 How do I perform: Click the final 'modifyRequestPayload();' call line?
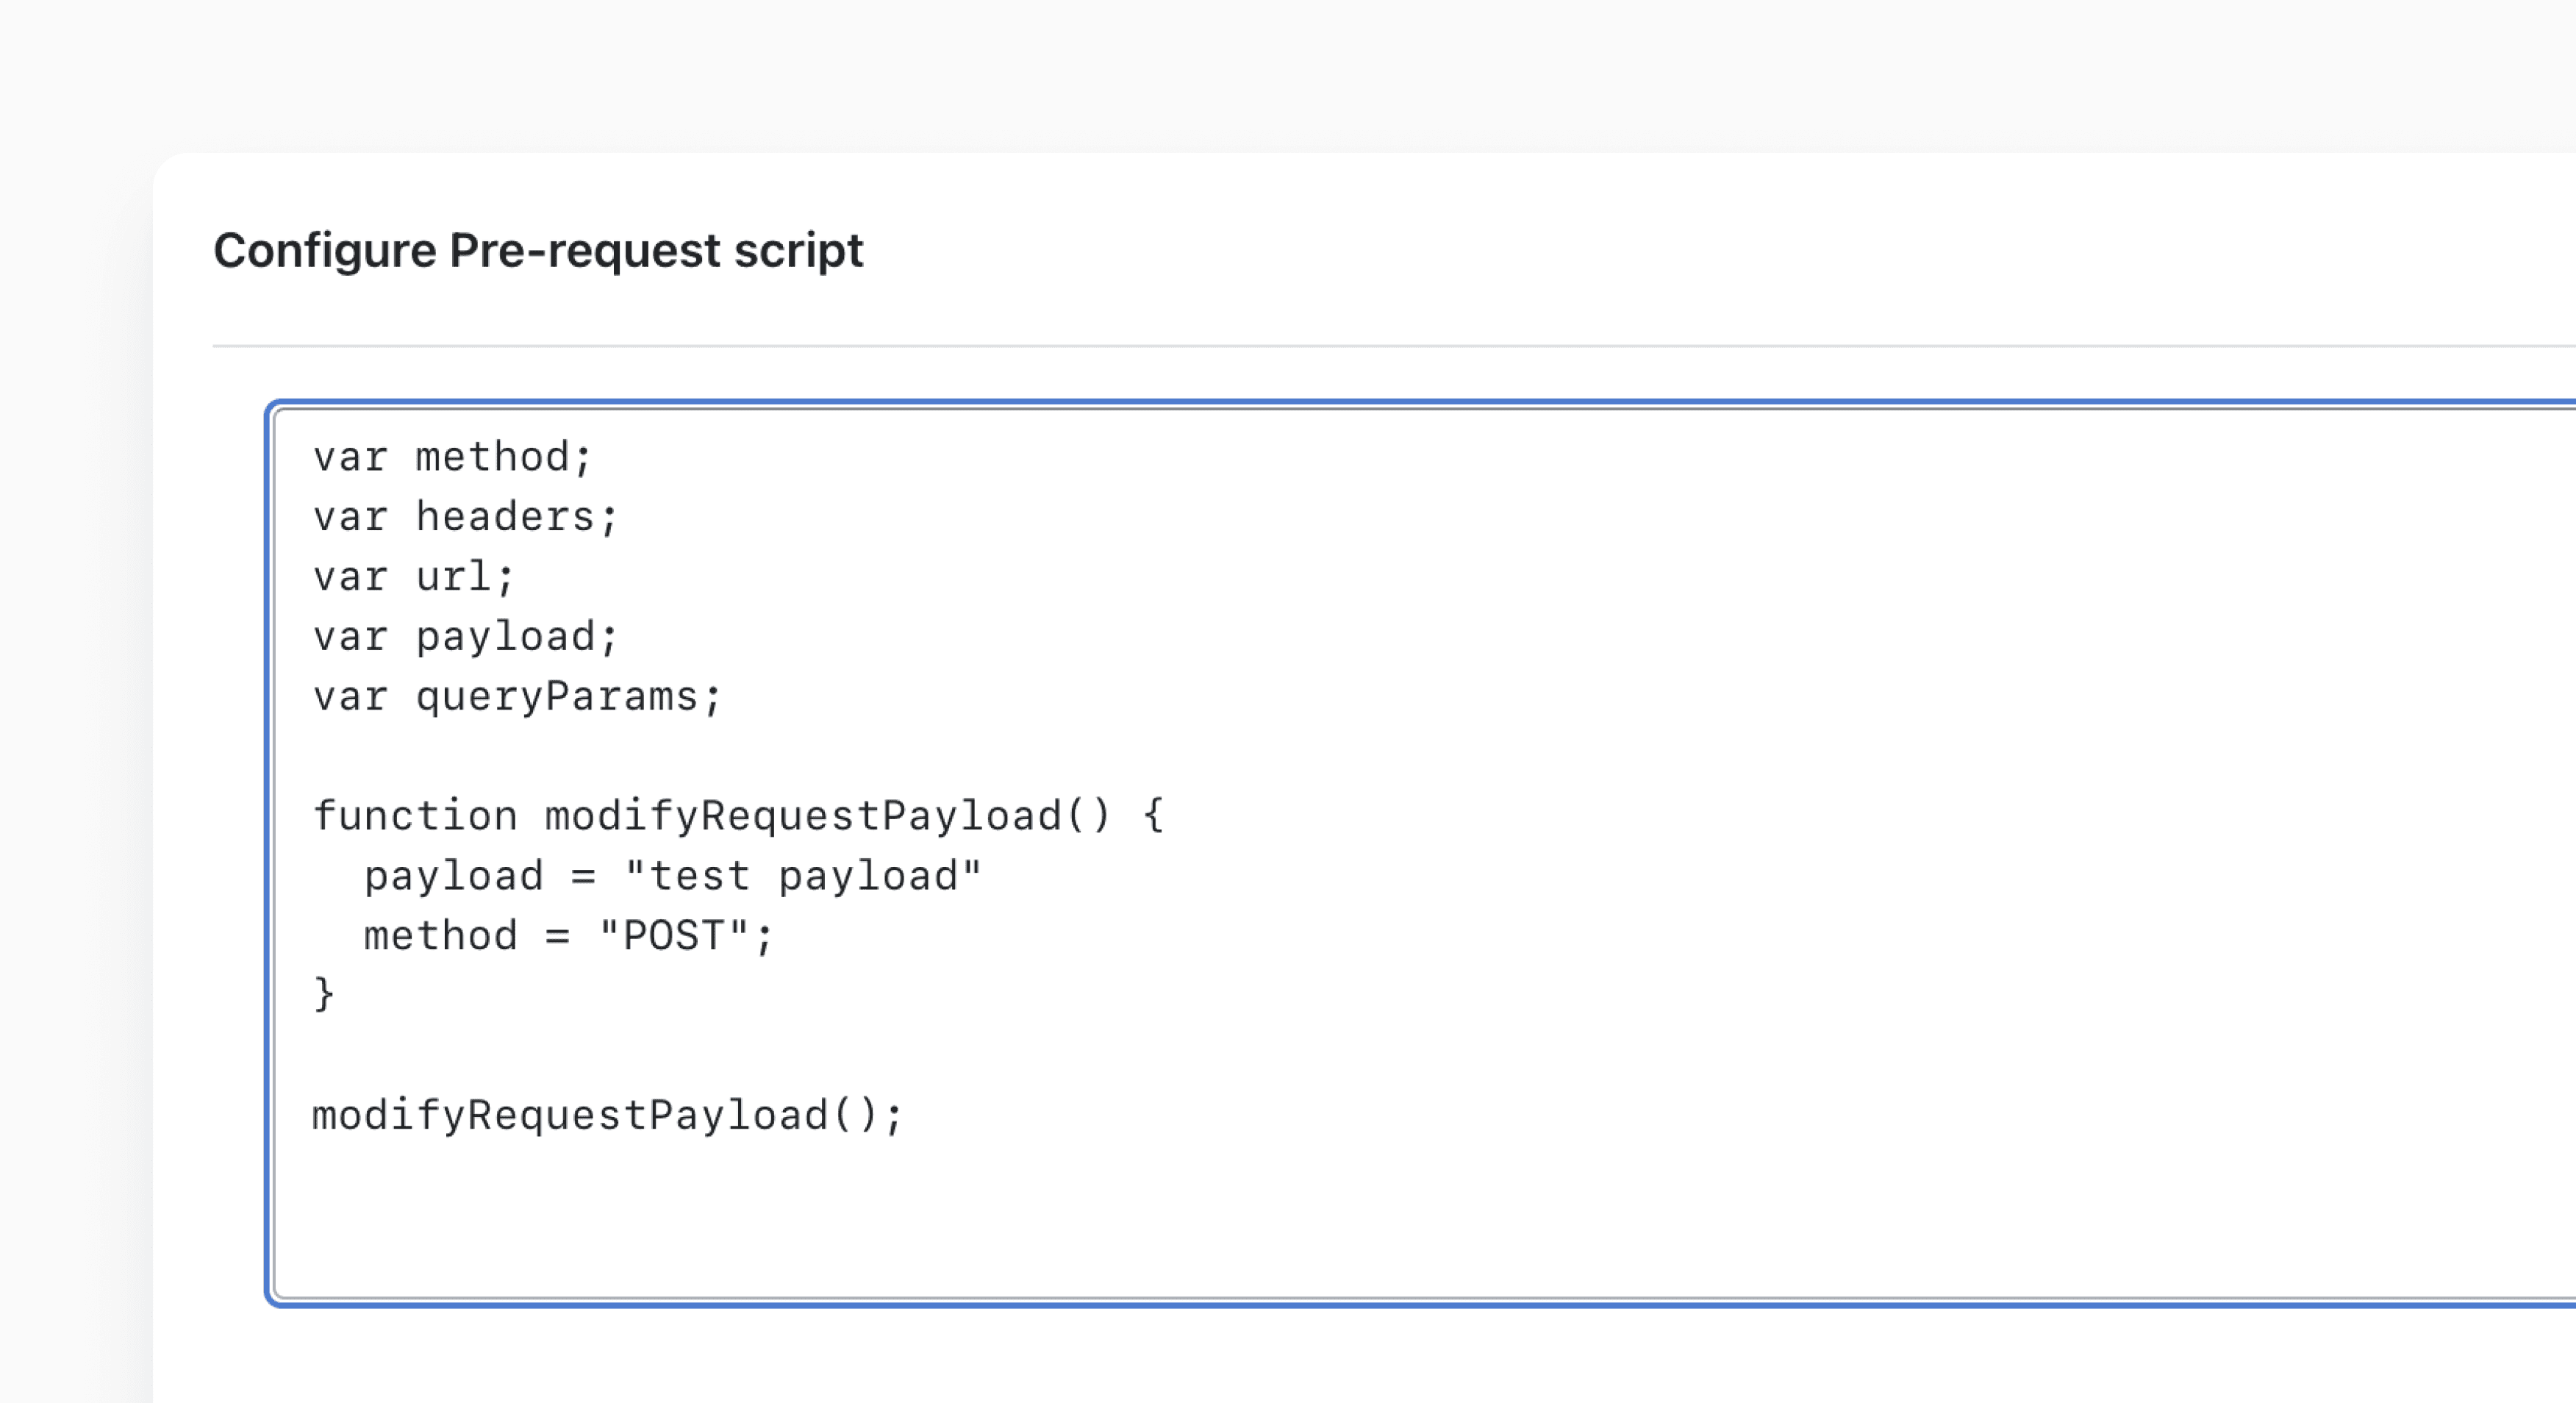[x=608, y=1115]
